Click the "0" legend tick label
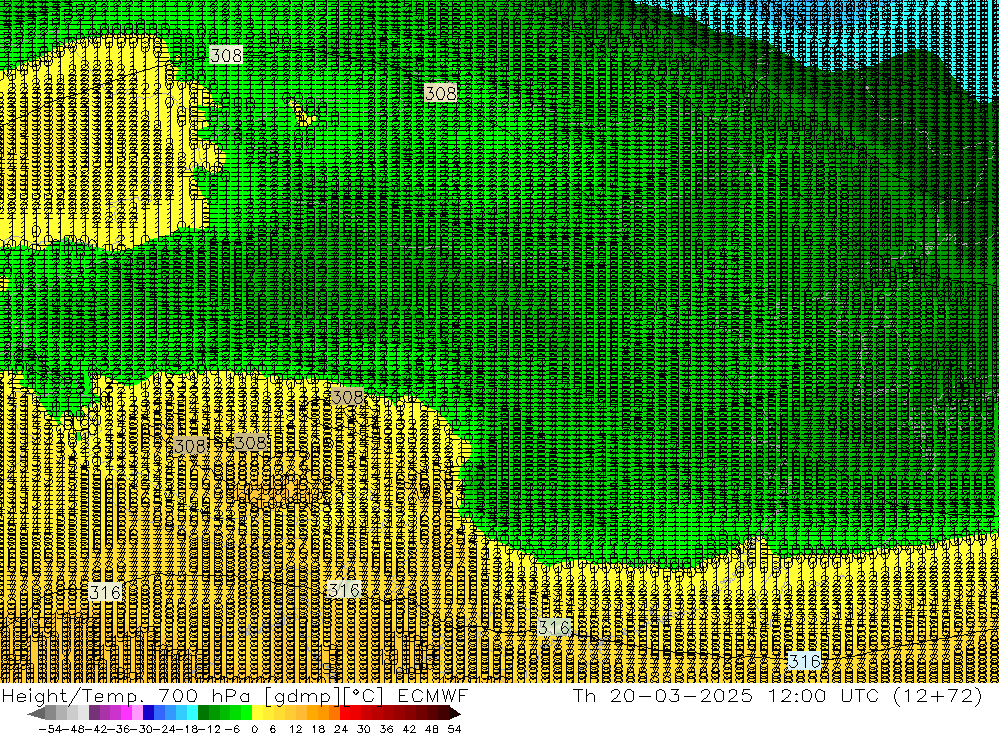1000x733 pixels. pyautogui.click(x=254, y=729)
